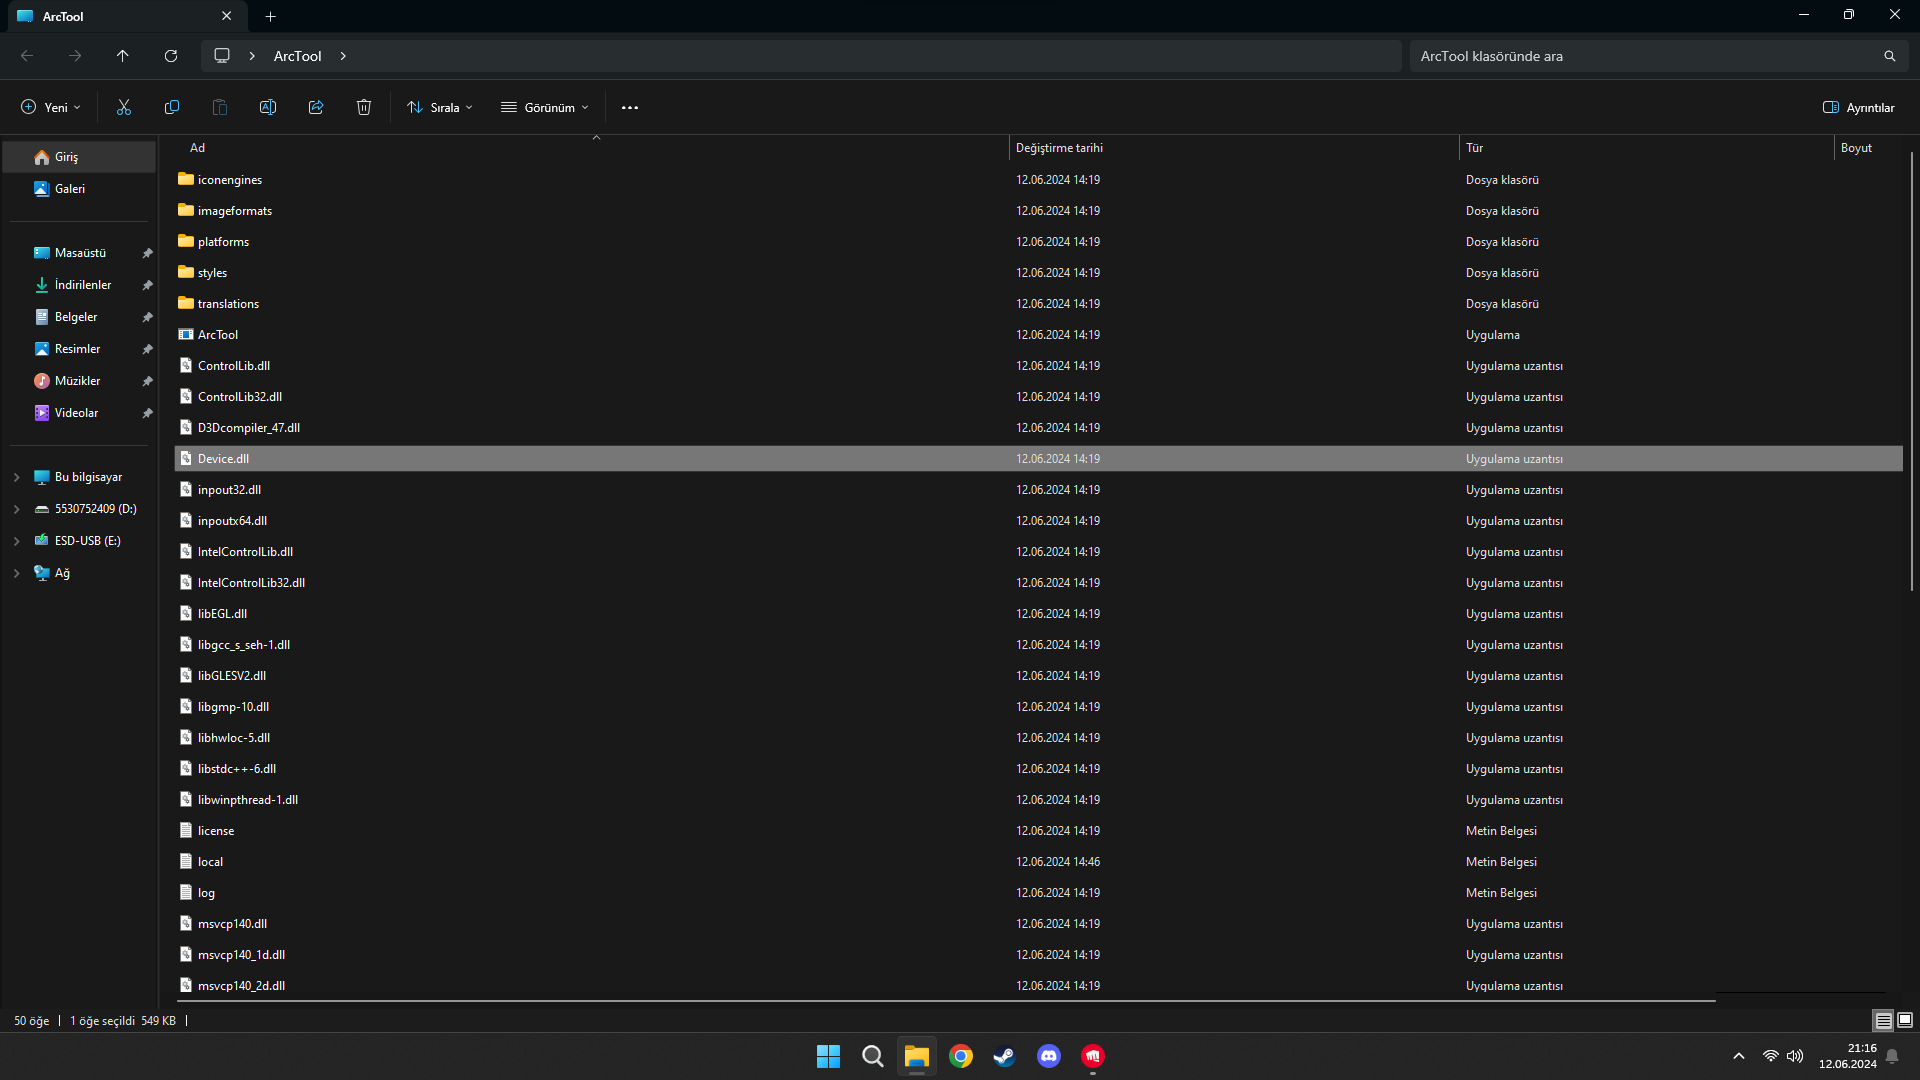
Task: Open the three-dots more options menu
Action: (630, 107)
